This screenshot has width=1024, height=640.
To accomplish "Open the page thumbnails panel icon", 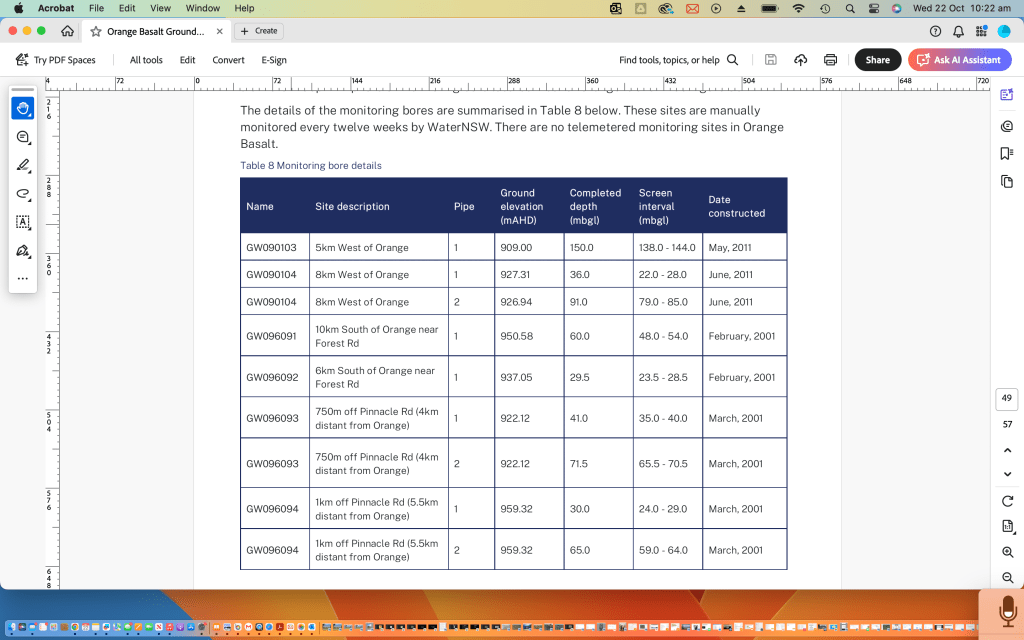I will 1007,181.
